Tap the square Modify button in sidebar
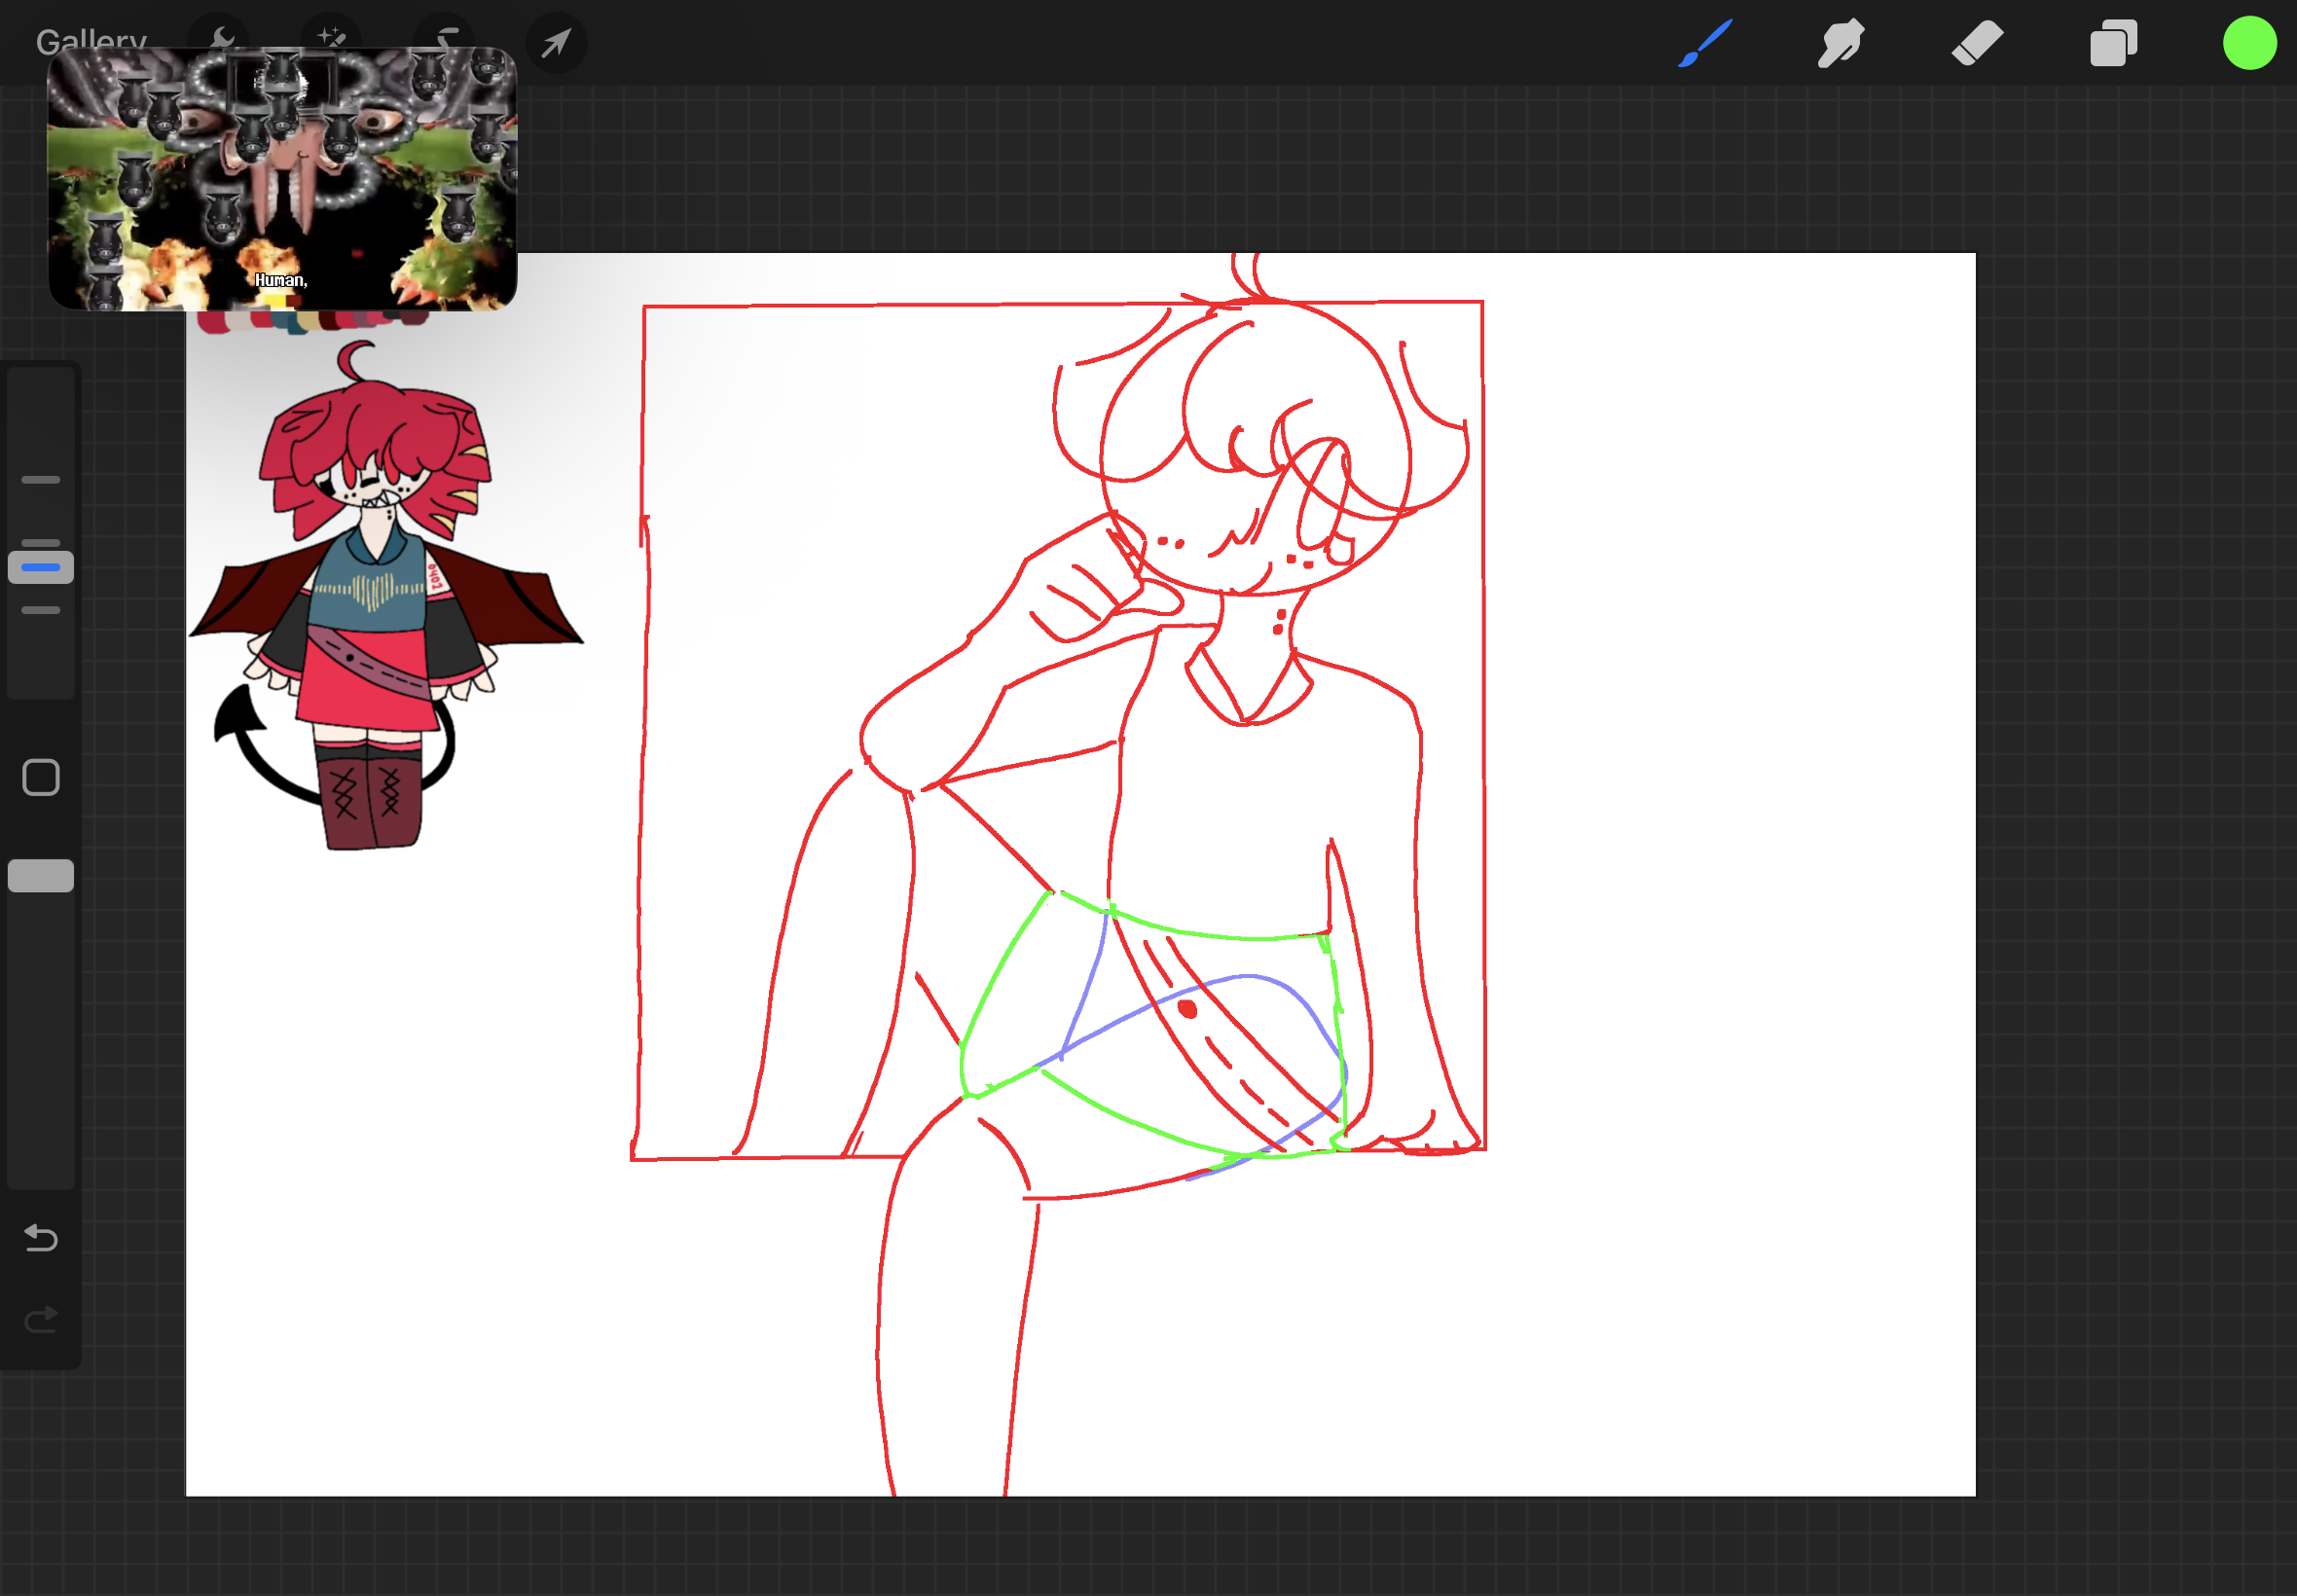This screenshot has height=1596, width=2297. point(41,777)
